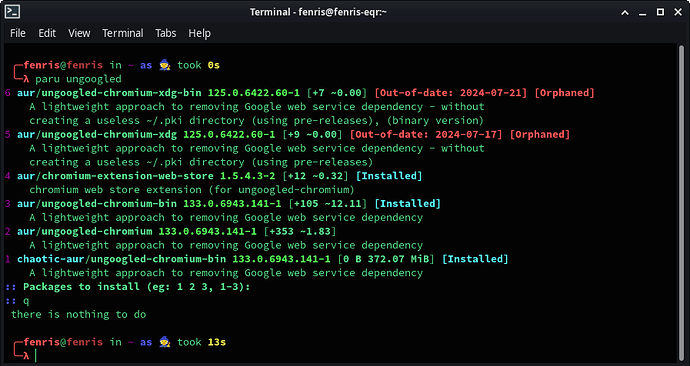The width and height of the screenshot is (690, 366).
Task: Click the aur/ungoogled-chromium-xdg-bin package name
Action: pos(110,93)
